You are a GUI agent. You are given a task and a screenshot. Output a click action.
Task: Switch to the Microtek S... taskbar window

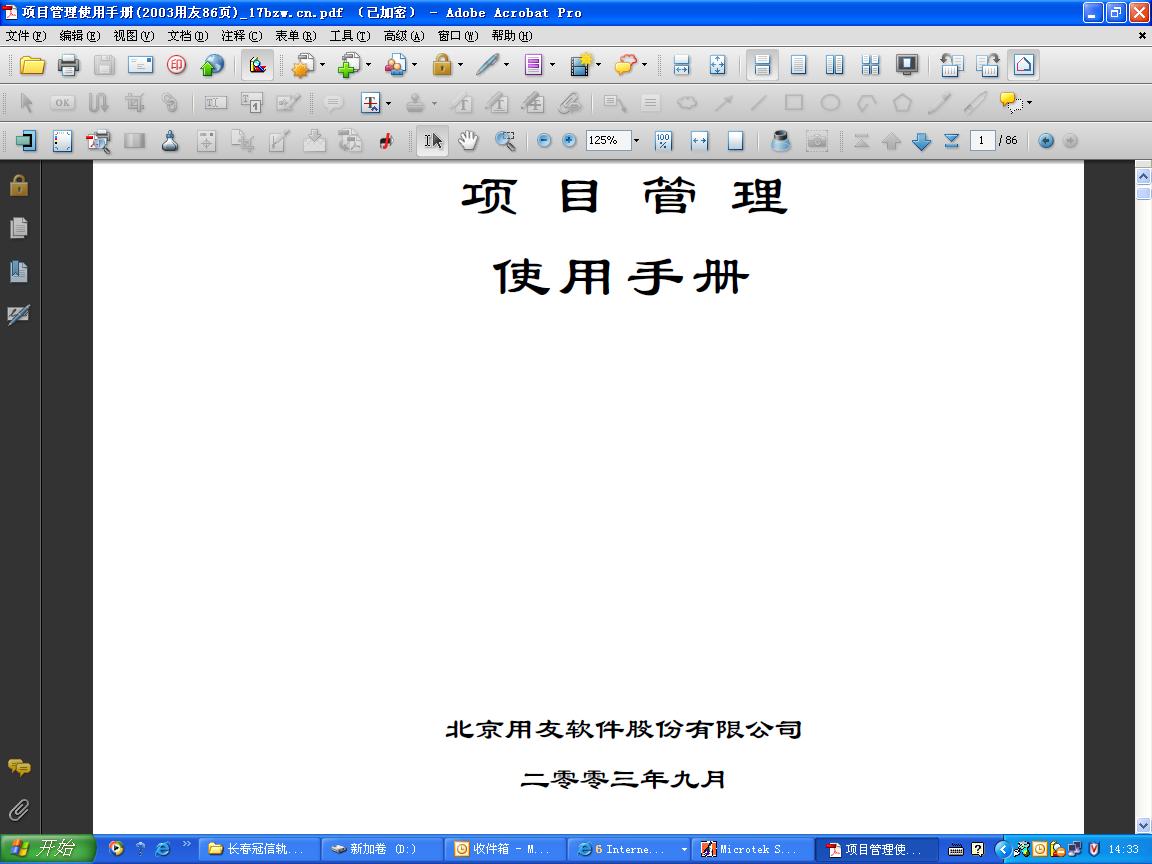coord(752,849)
